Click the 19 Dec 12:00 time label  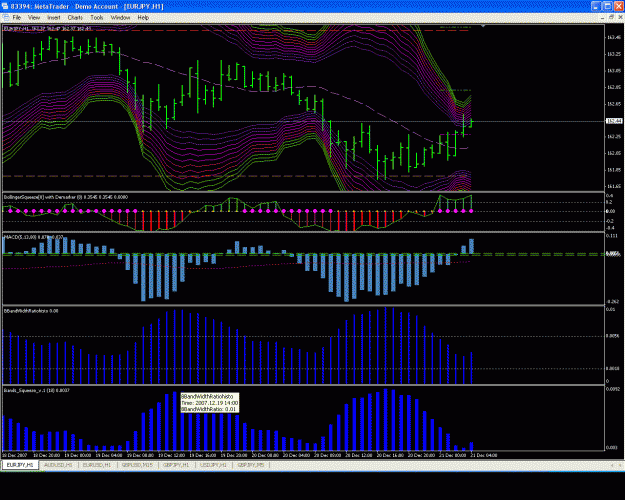171,455
